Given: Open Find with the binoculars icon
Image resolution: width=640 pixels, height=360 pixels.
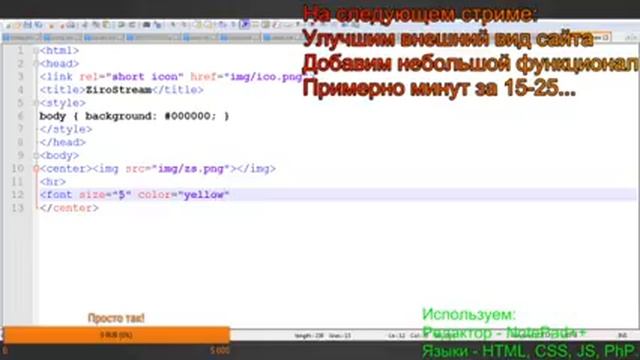Looking at the screenshot, I should [x=147, y=25].
